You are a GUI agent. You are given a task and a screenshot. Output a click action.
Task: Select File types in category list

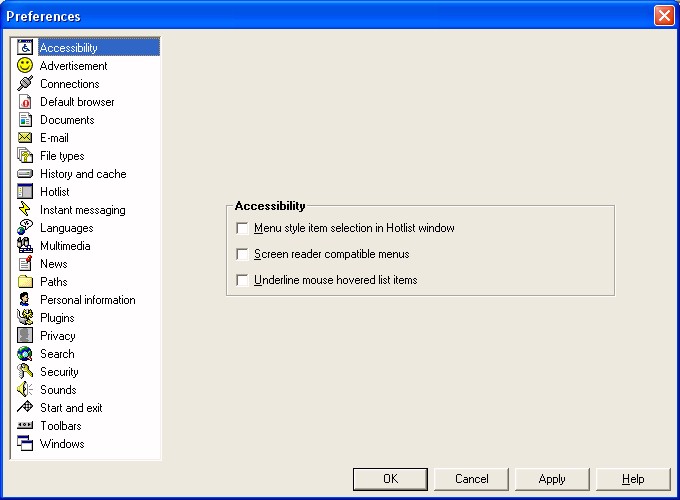pos(62,156)
